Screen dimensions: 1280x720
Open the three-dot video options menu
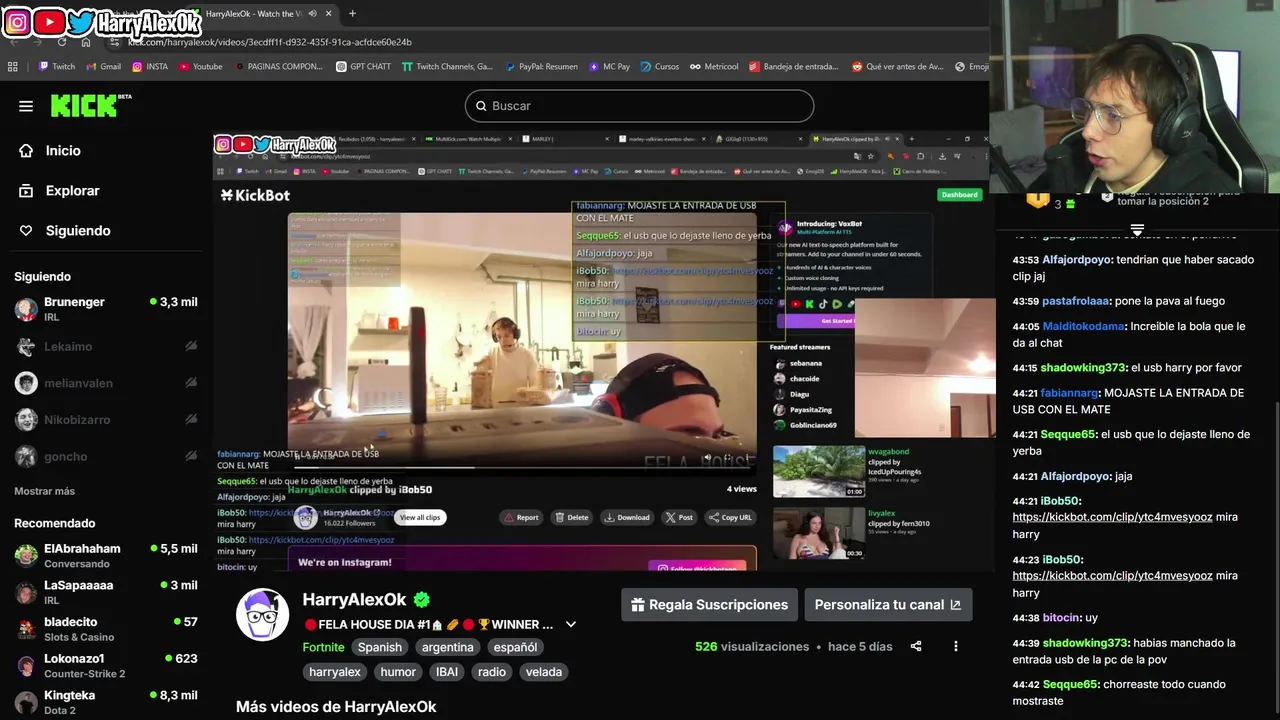click(955, 646)
